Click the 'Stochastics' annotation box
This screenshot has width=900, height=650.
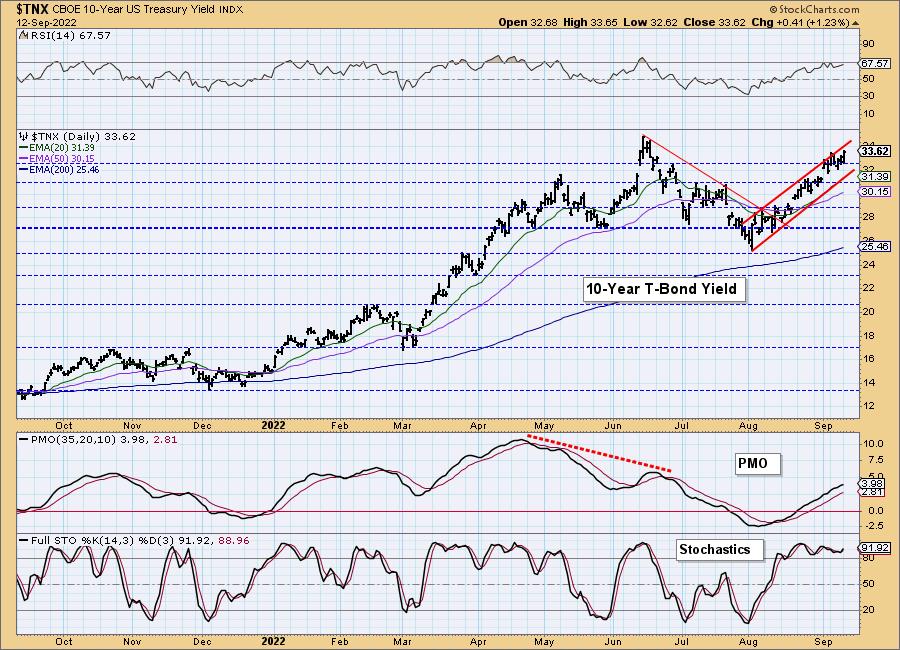pos(720,550)
